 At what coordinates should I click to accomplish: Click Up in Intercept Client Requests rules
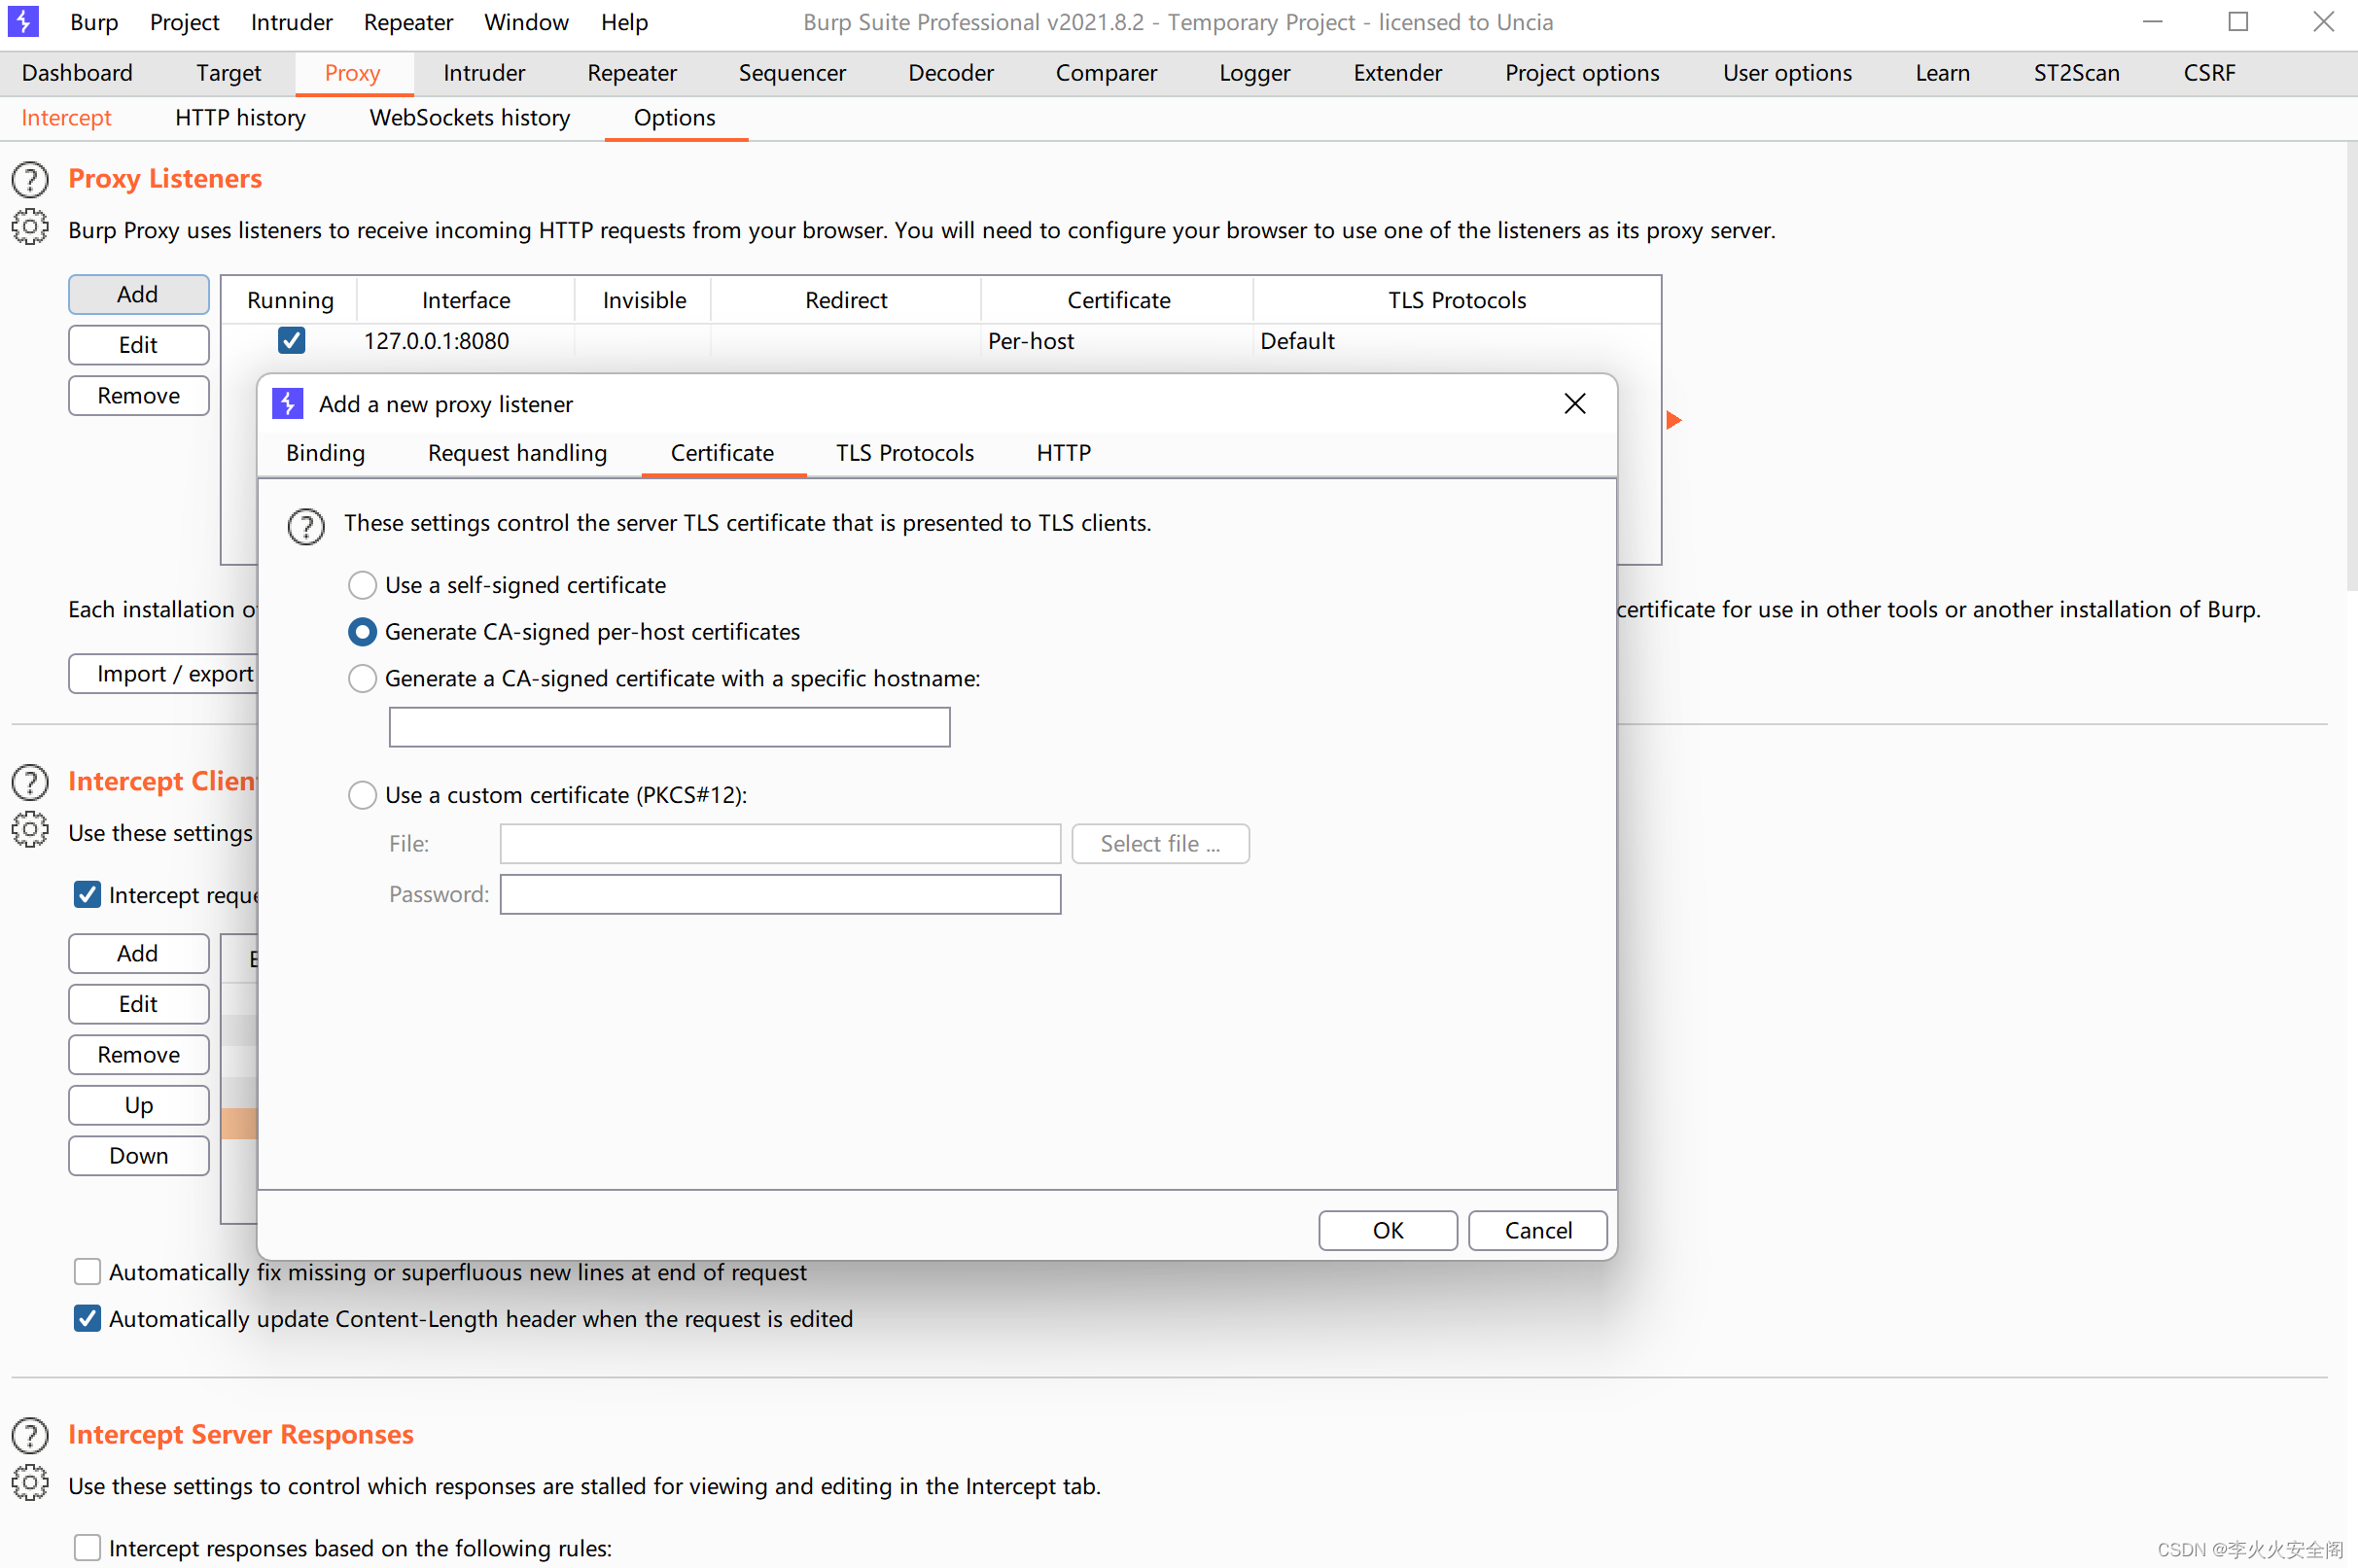(138, 1106)
